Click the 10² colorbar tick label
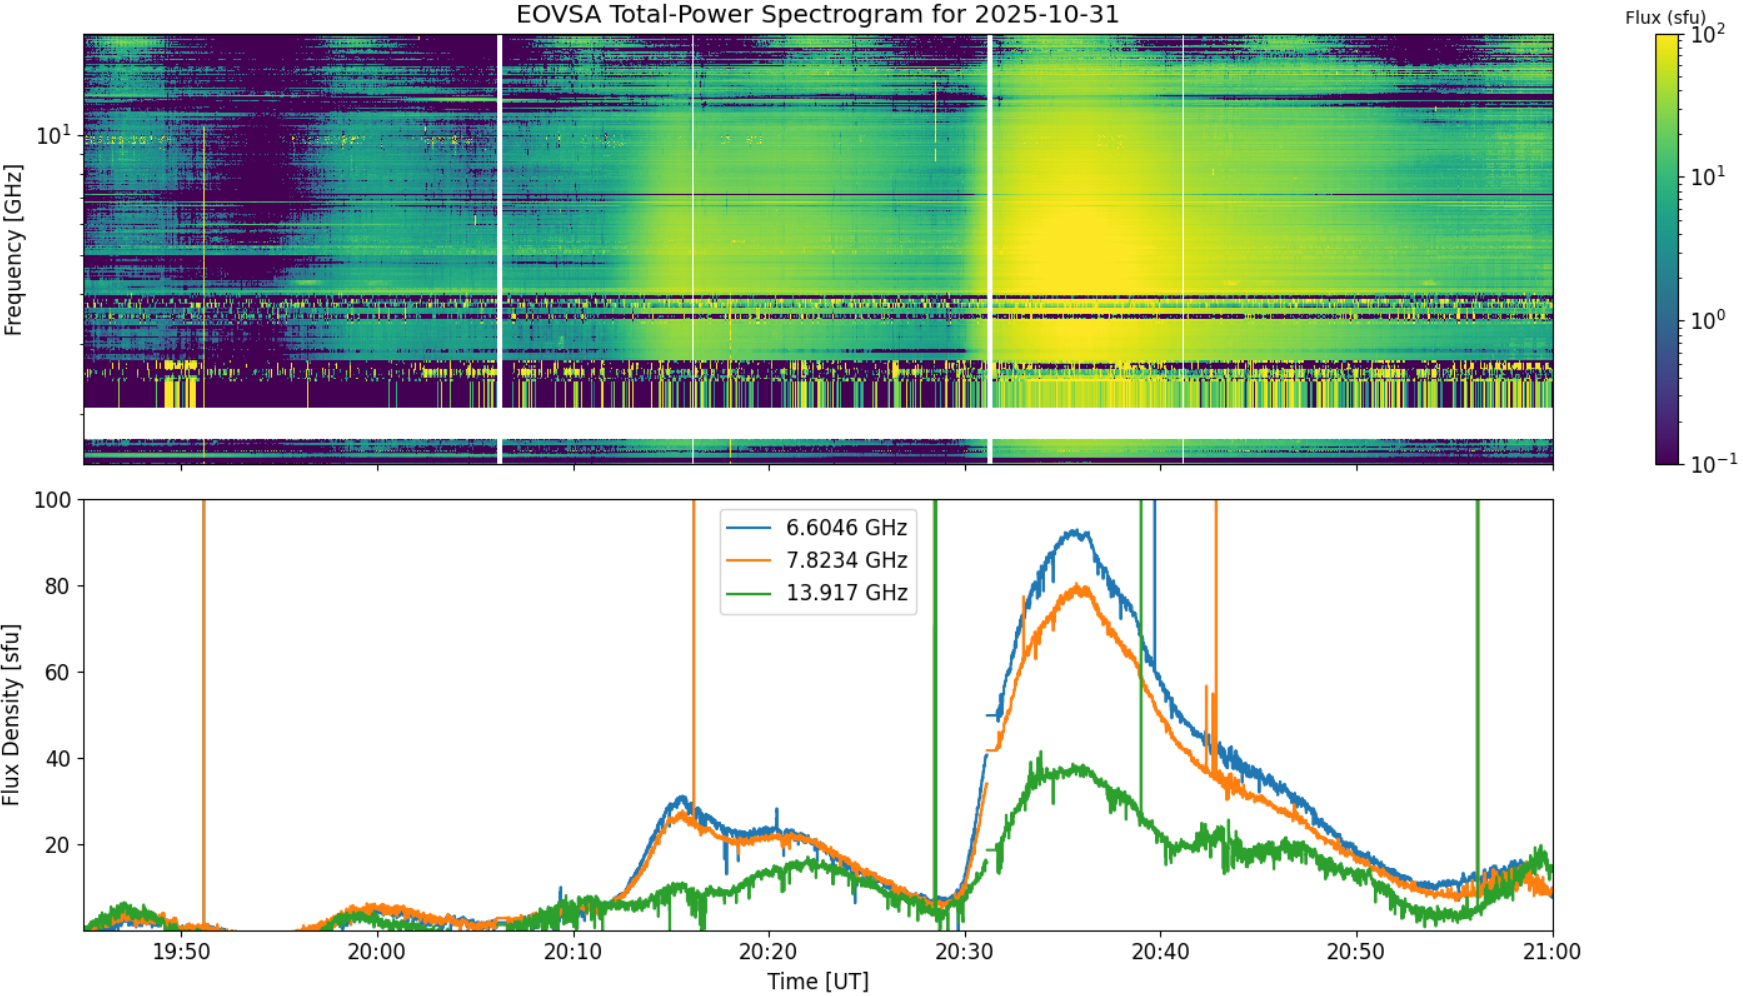This screenshot has height=996, width=1743. tap(1708, 34)
